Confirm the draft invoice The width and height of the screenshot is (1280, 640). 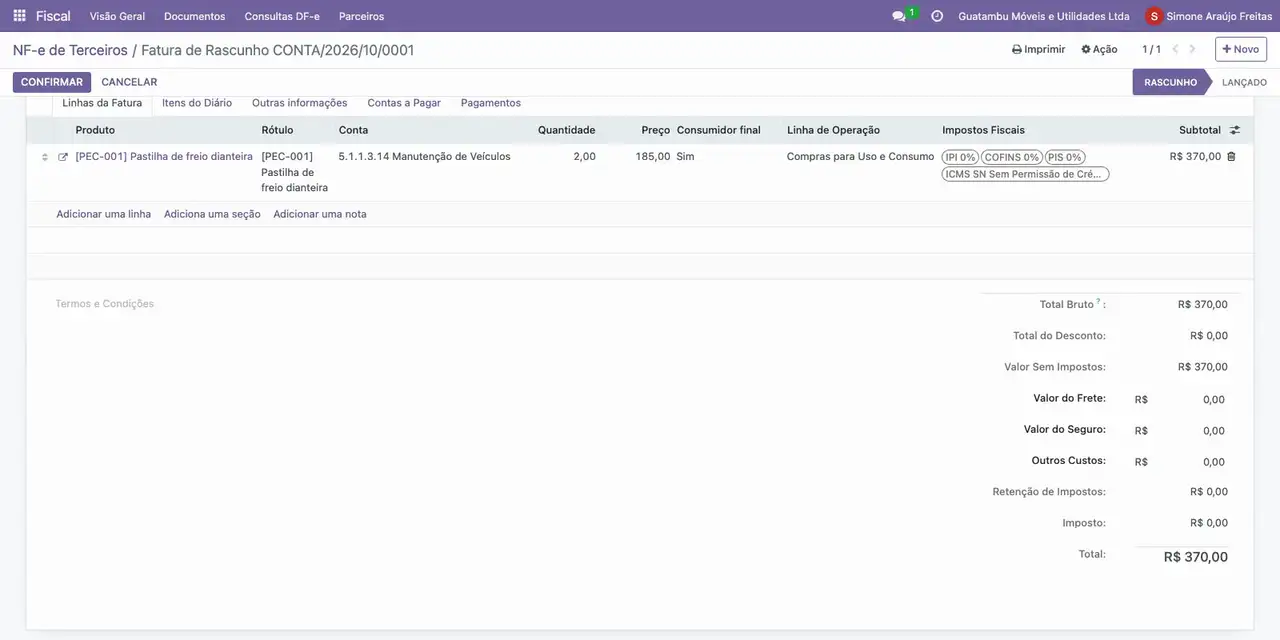tap(52, 82)
